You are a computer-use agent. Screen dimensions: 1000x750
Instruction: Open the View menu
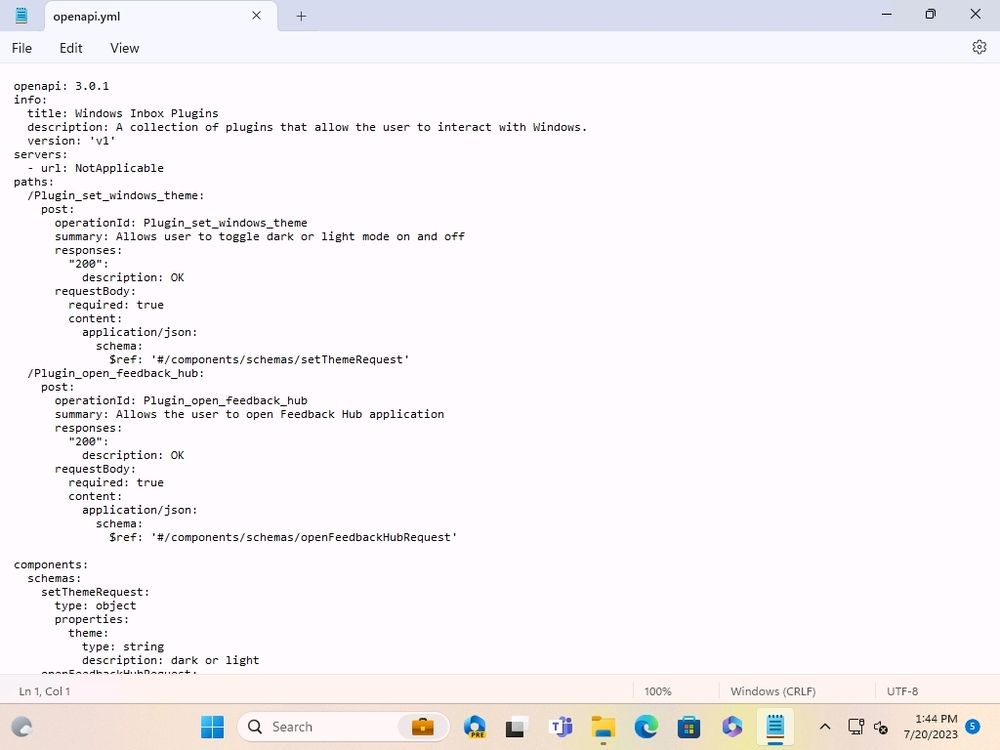tap(124, 48)
